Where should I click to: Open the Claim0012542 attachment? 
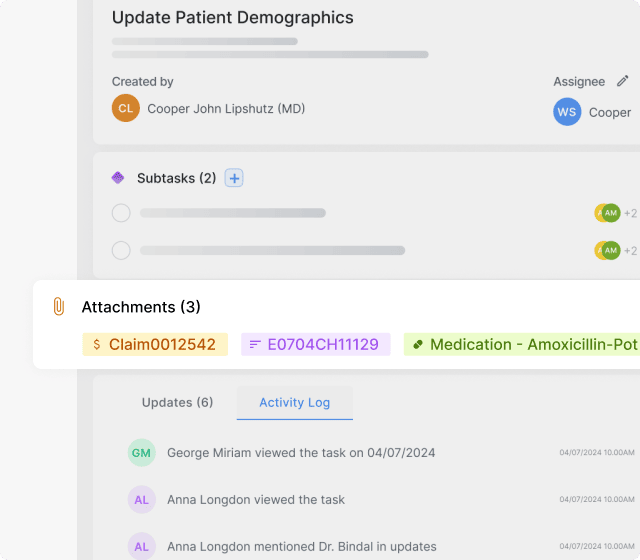click(x=155, y=344)
